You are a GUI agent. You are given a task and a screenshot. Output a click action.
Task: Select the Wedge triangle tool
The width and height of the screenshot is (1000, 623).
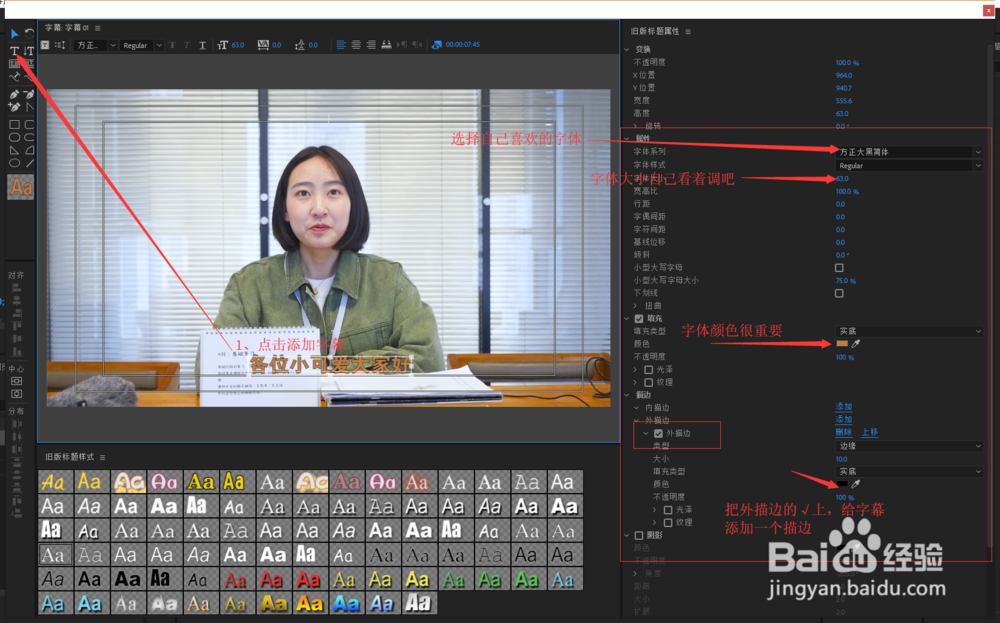14,150
